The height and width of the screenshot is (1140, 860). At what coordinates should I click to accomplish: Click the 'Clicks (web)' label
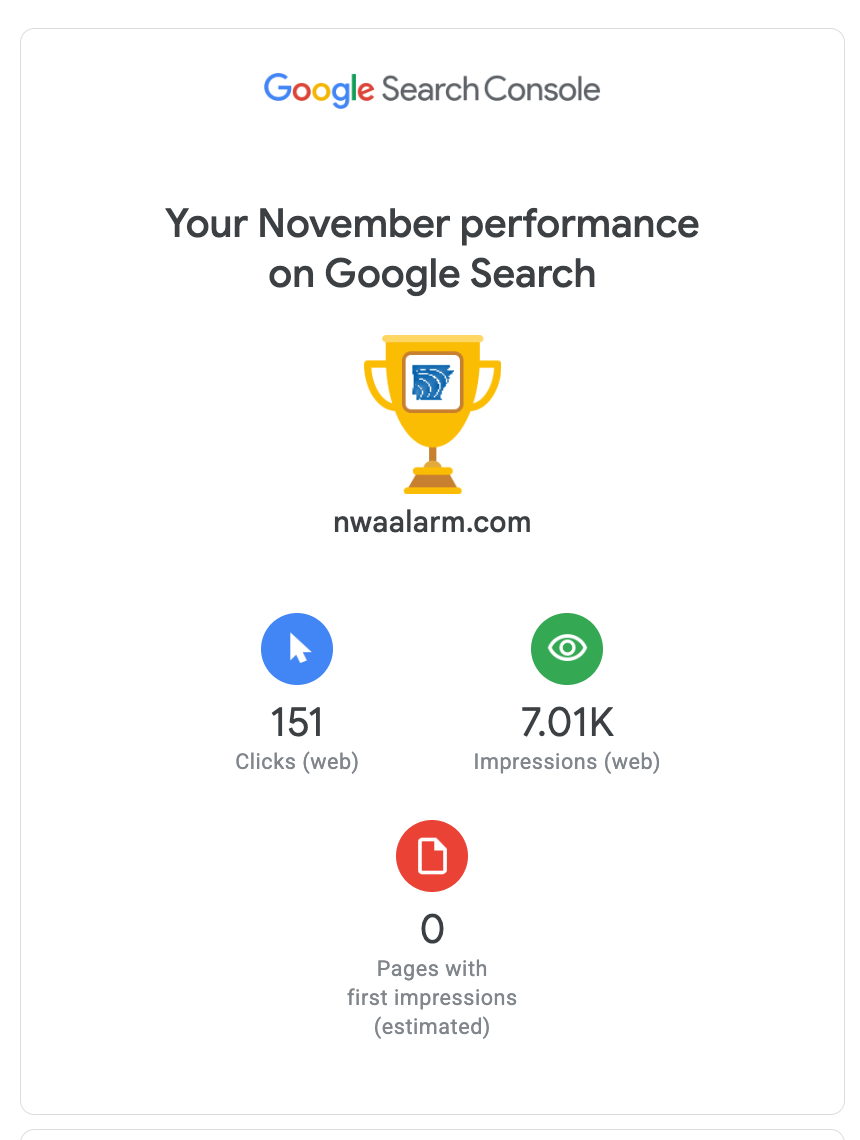coord(297,762)
